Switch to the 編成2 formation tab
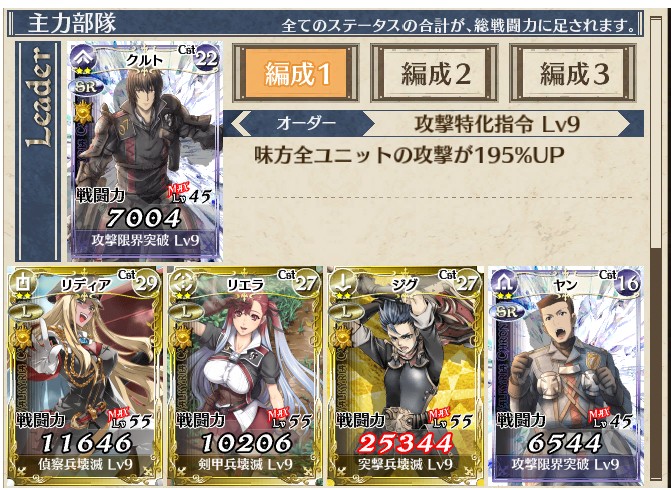This screenshot has width=671, height=490. (x=434, y=73)
